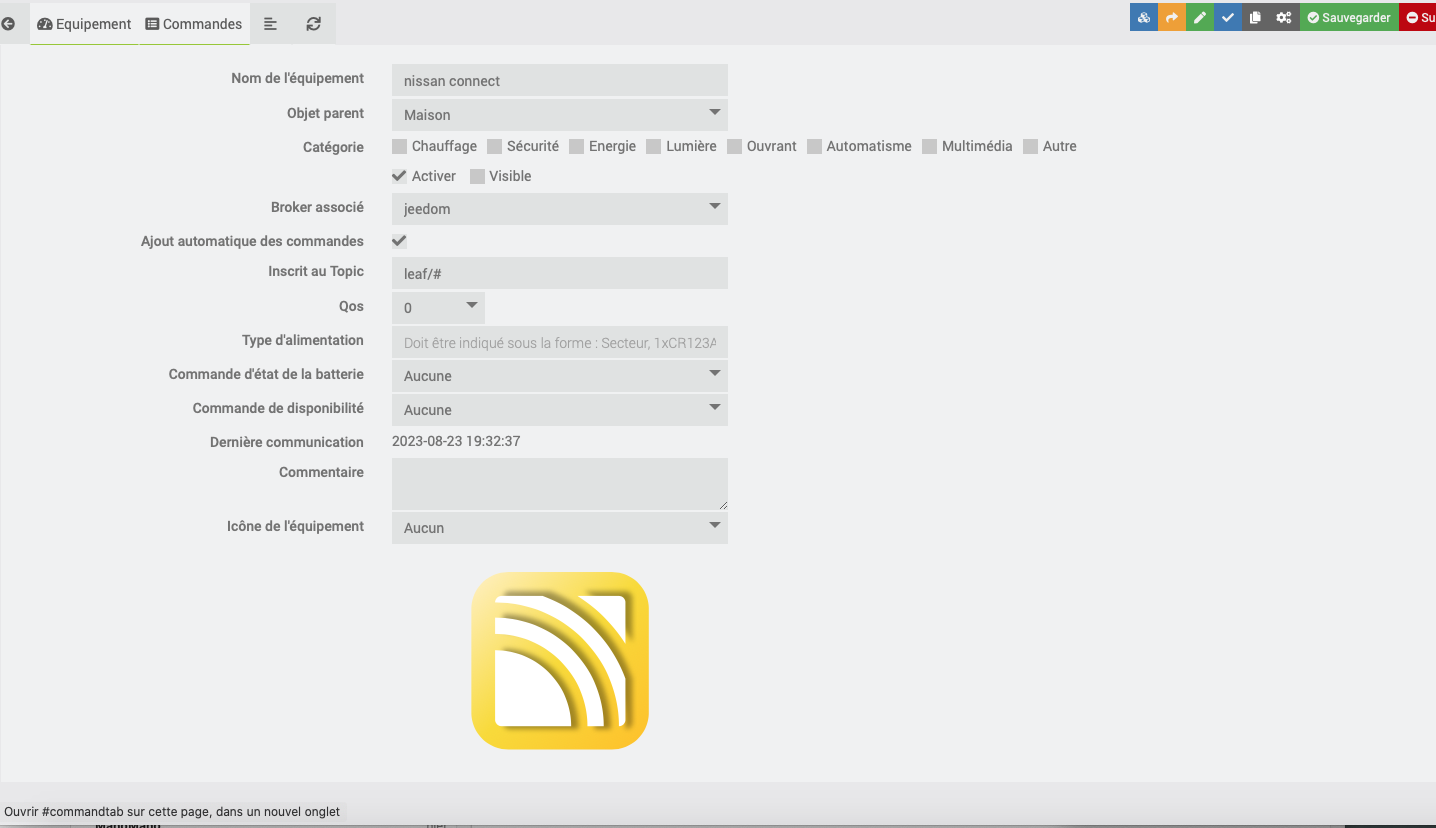1436x828 pixels.
Task: Open the Icône de l'équipement dropdown
Action: tap(560, 527)
